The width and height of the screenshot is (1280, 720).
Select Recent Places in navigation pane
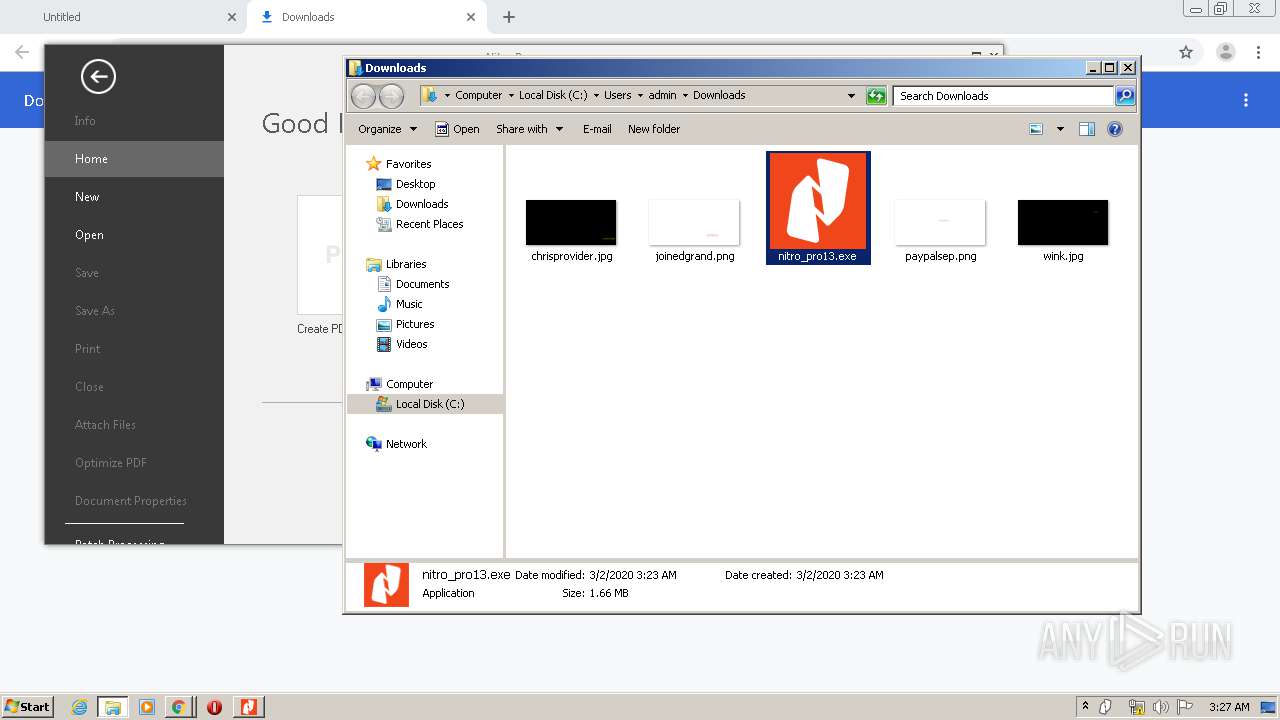[420, 224]
